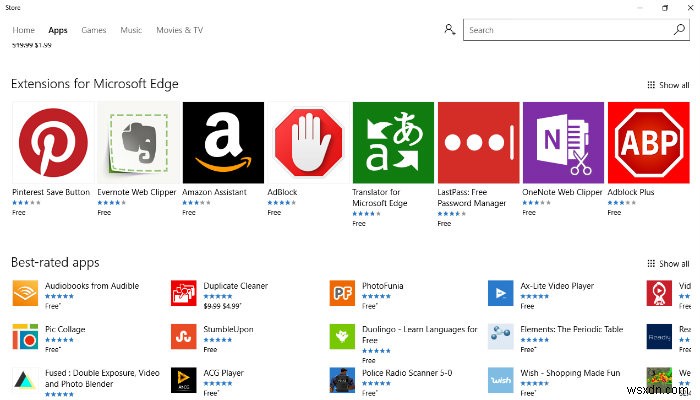Click the OneNote Web Clipper title
Viewport: 700px width, 400px height.
(562, 192)
